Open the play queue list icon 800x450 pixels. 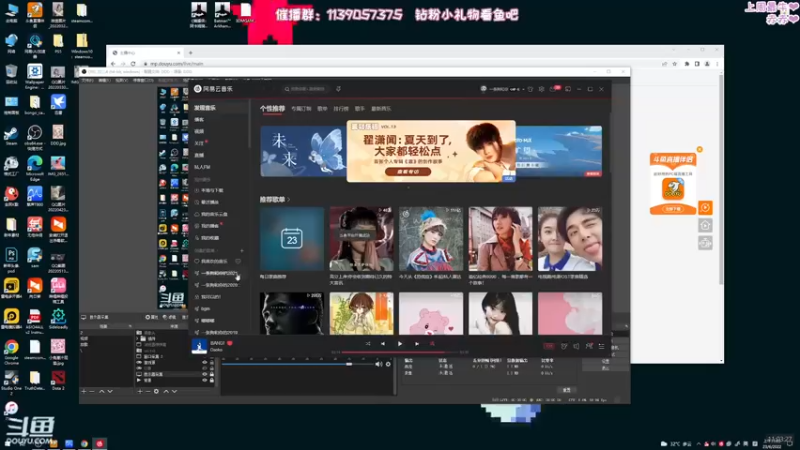[602, 346]
